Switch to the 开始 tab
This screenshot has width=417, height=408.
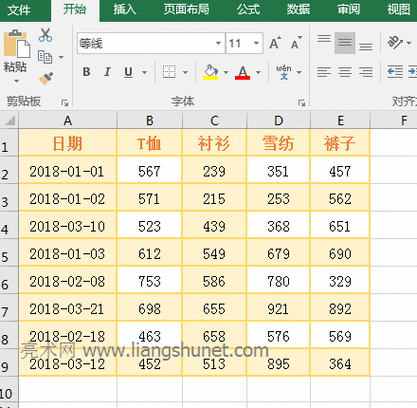pyautogui.click(x=75, y=10)
